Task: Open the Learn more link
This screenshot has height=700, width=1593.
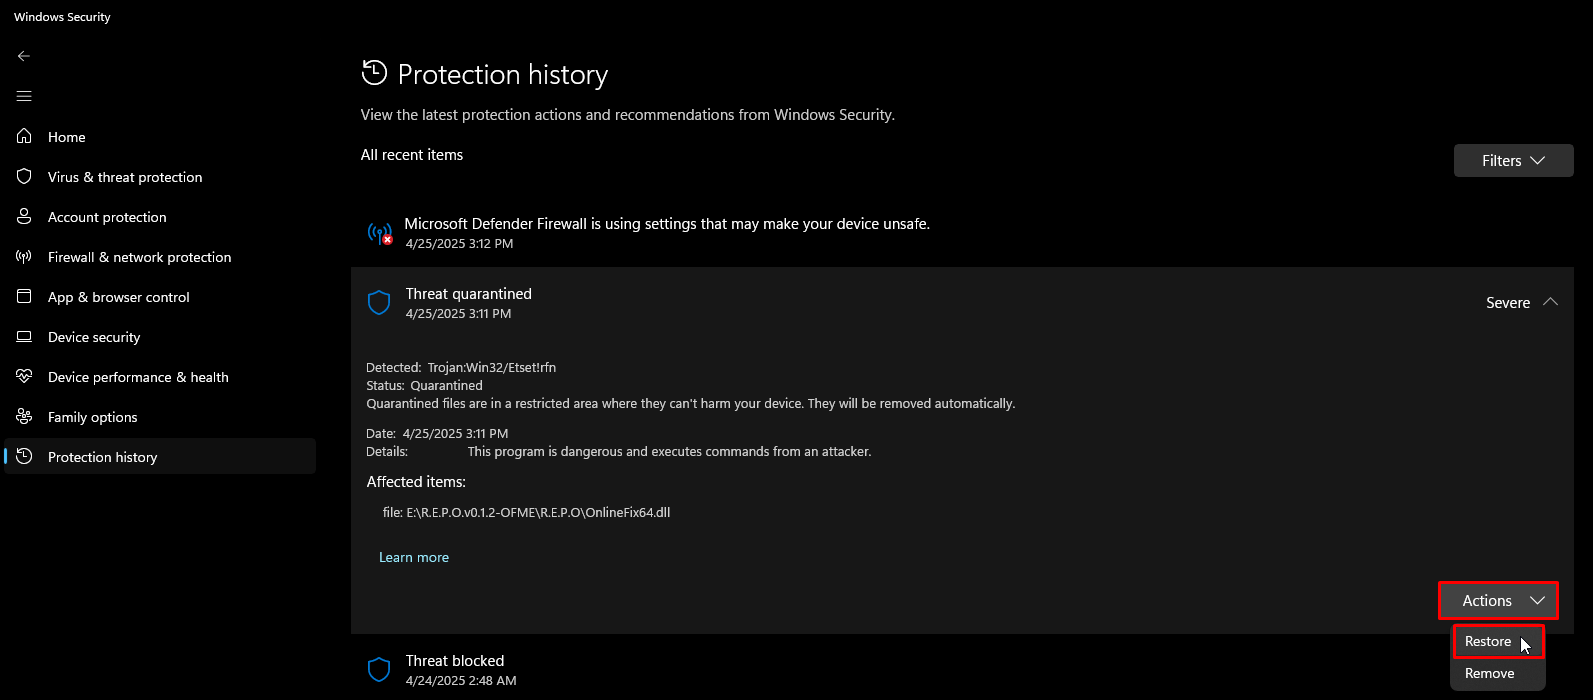Action: point(414,558)
